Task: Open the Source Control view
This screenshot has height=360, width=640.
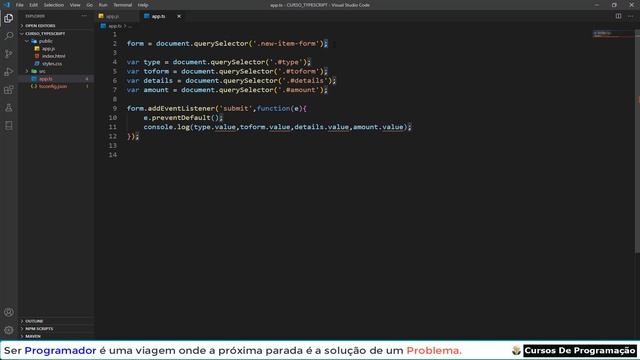Action: click(x=9, y=54)
